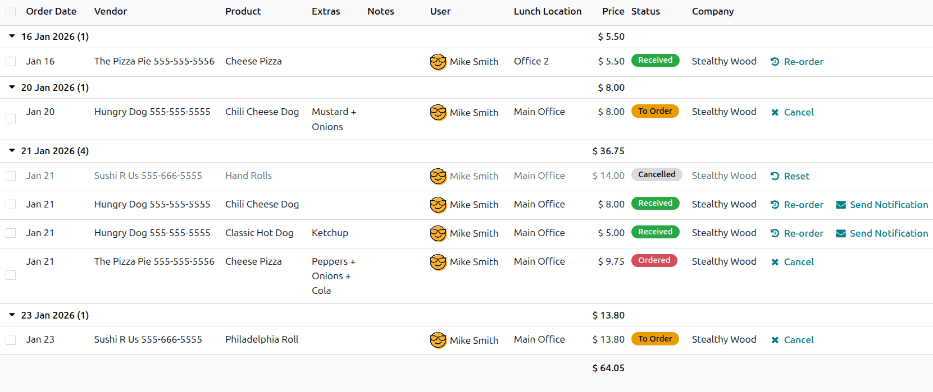The image size is (933, 392).
Task: Re-order the Jan 16 Cheese Pizza
Action: click(x=797, y=62)
